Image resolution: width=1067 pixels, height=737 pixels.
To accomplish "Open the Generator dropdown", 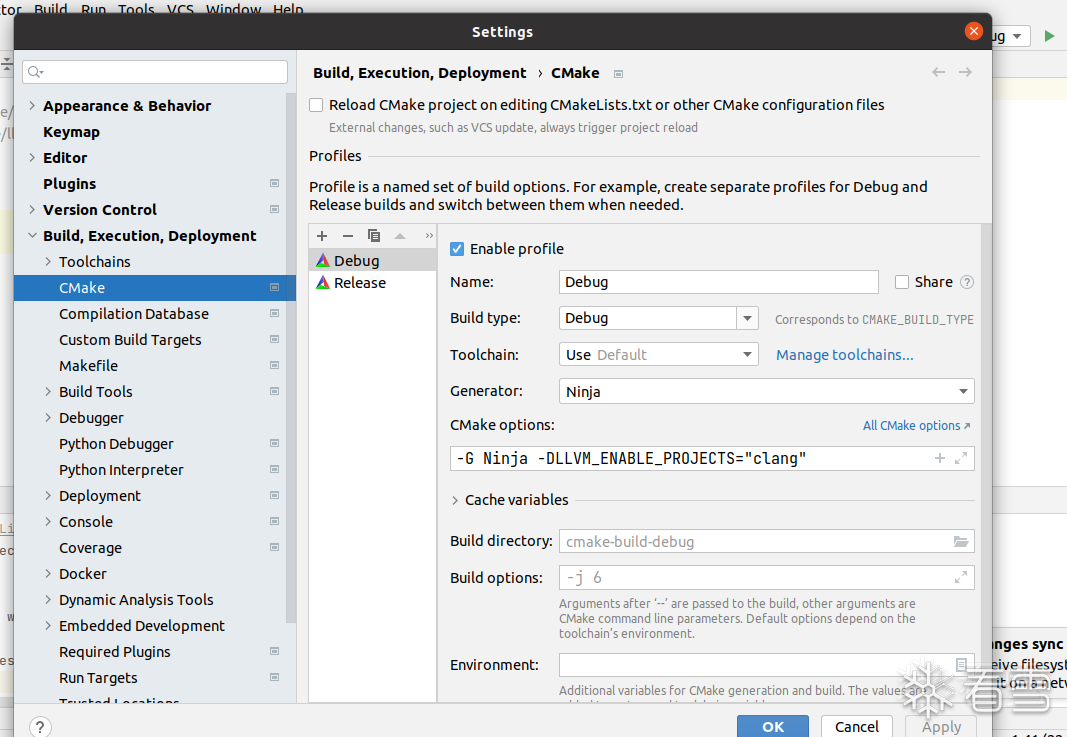I will (x=963, y=392).
